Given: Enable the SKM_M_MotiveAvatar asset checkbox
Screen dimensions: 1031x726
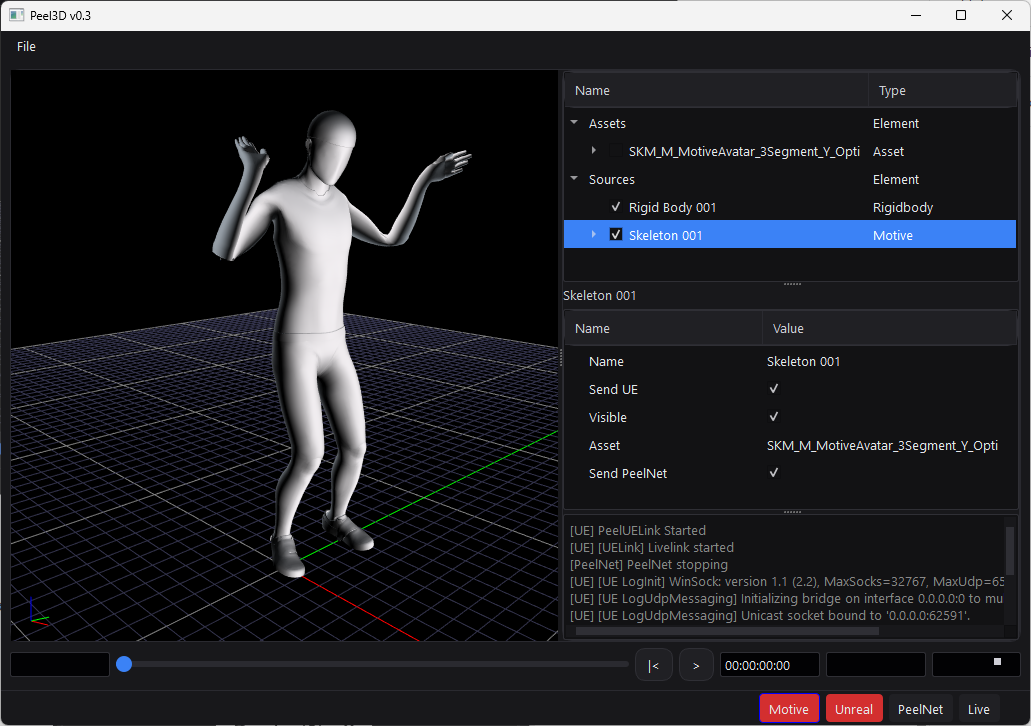Looking at the screenshot, I should tap(616, 152).
